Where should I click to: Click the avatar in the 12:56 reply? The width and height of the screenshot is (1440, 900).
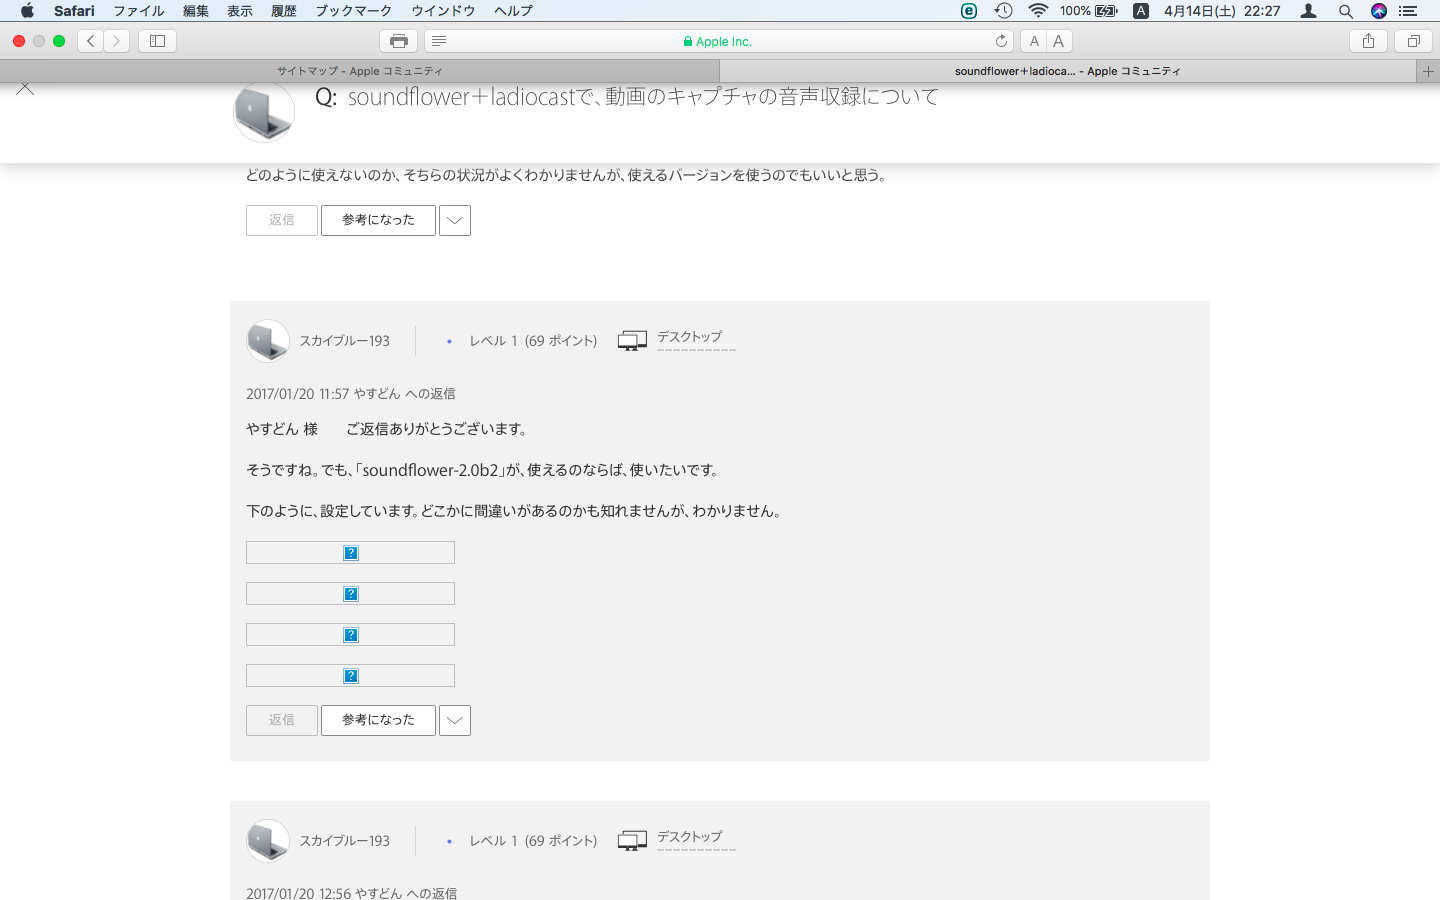tap(268, 841)
